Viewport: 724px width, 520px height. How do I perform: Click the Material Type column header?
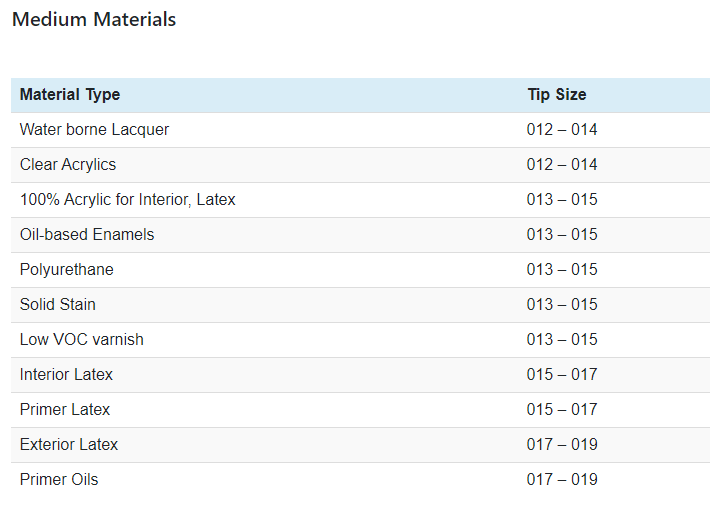[70, 95]
